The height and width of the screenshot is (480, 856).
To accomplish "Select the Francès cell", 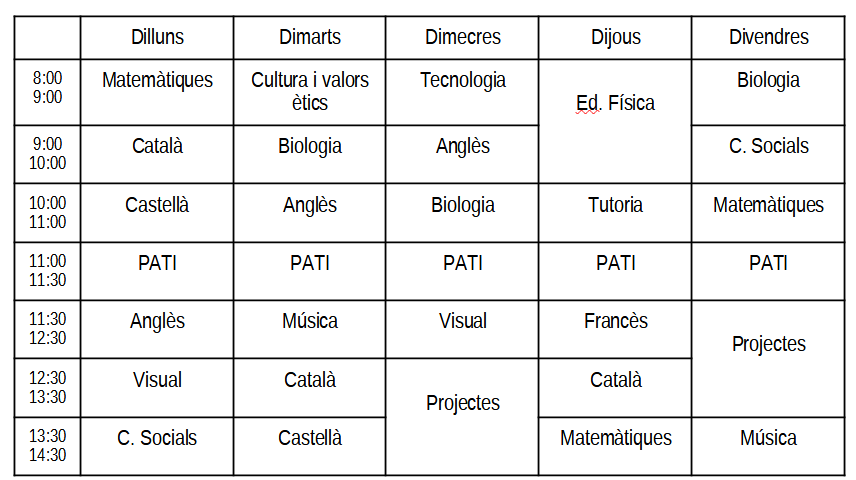I will [615, 322].
